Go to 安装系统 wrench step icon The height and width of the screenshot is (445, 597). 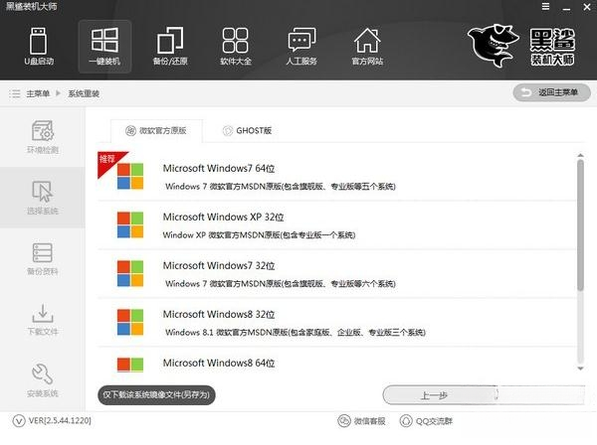click(42, 380)
